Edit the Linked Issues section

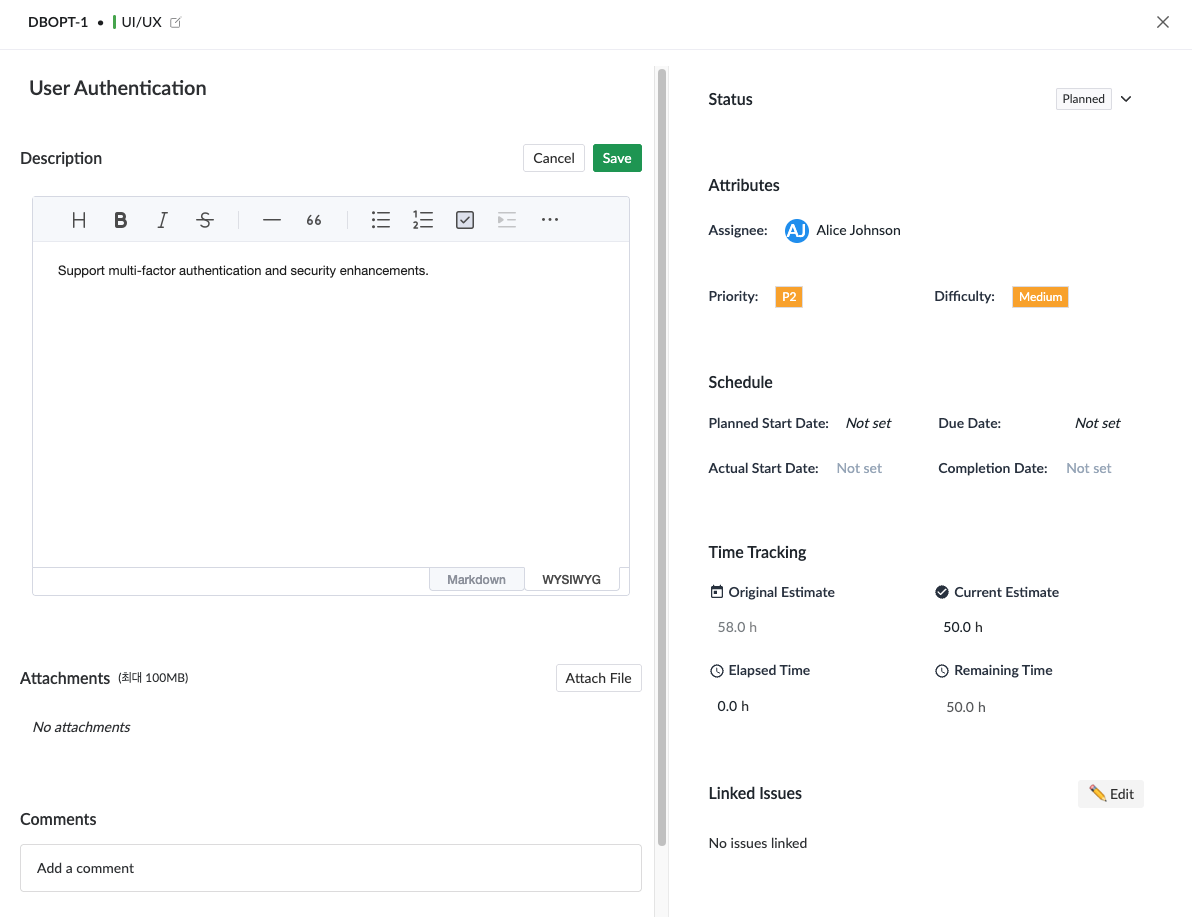pos(1110,793)
